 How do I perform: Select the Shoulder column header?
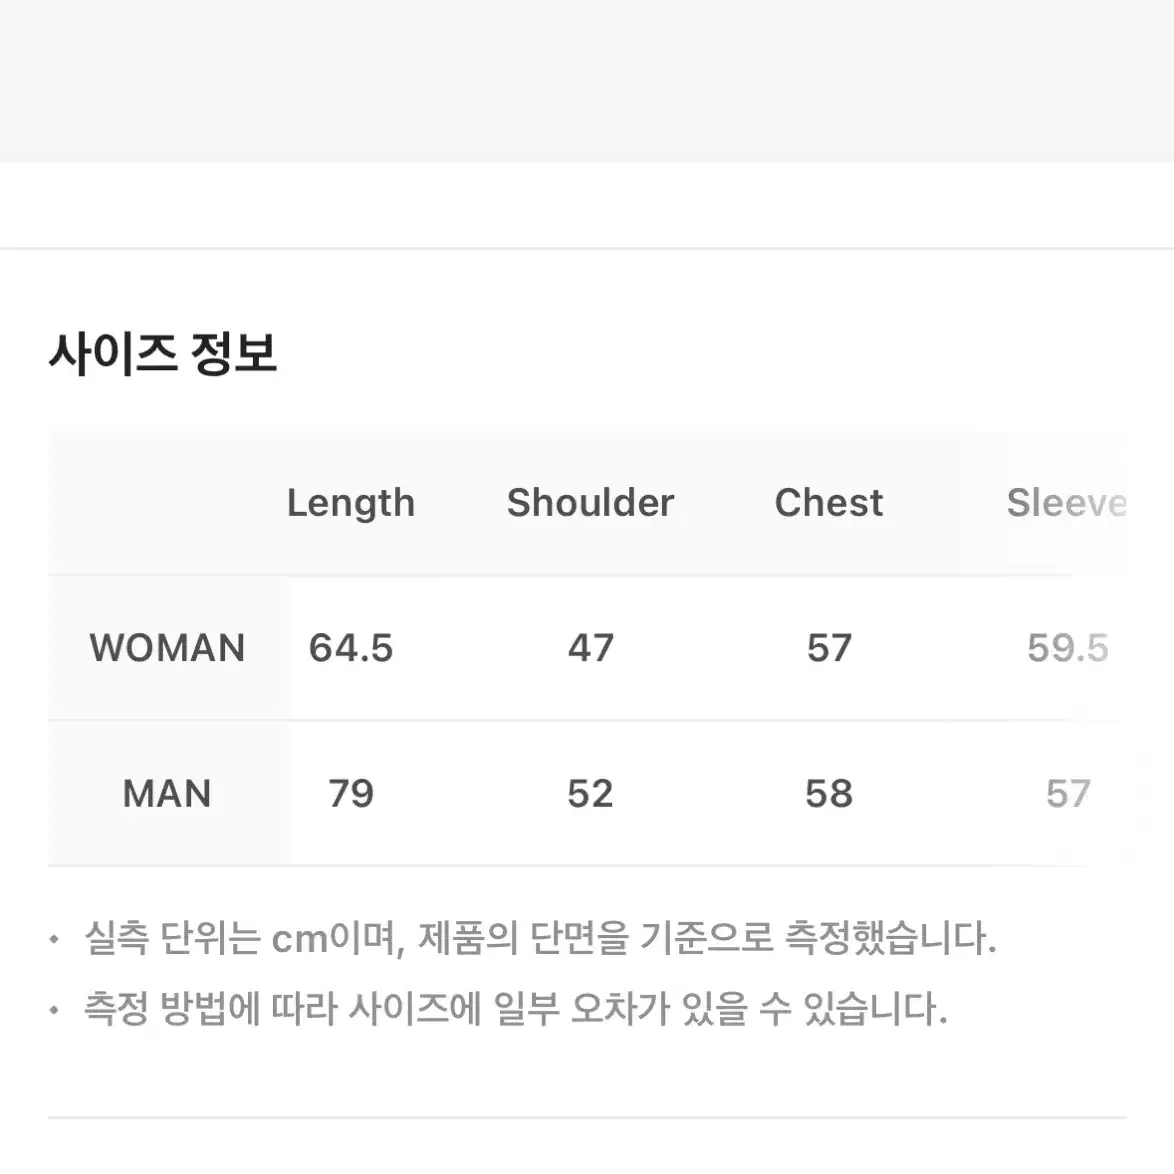[x=590, y=502]
